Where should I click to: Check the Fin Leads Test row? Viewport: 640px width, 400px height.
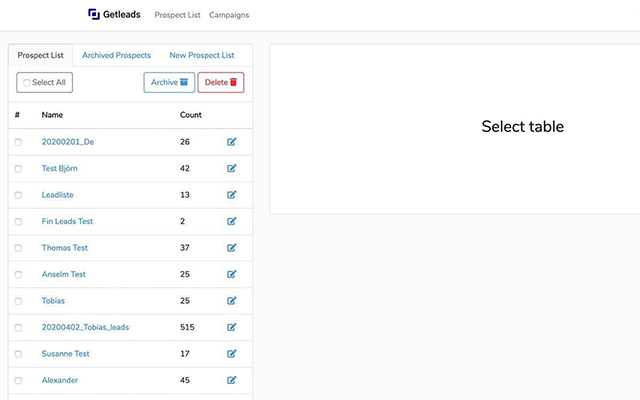click(x=18, y=222)
